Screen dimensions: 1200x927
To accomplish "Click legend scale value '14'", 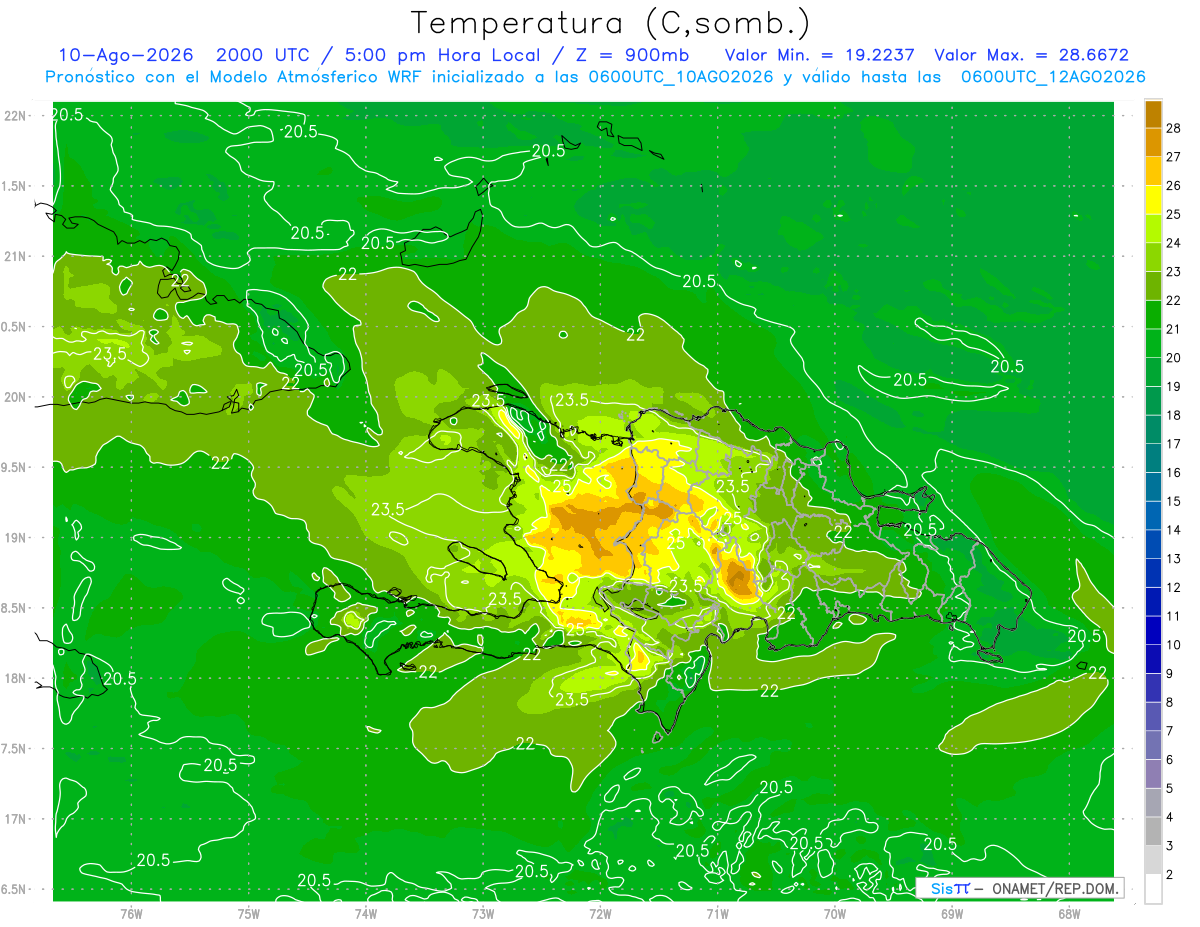I will [1174, 530].
